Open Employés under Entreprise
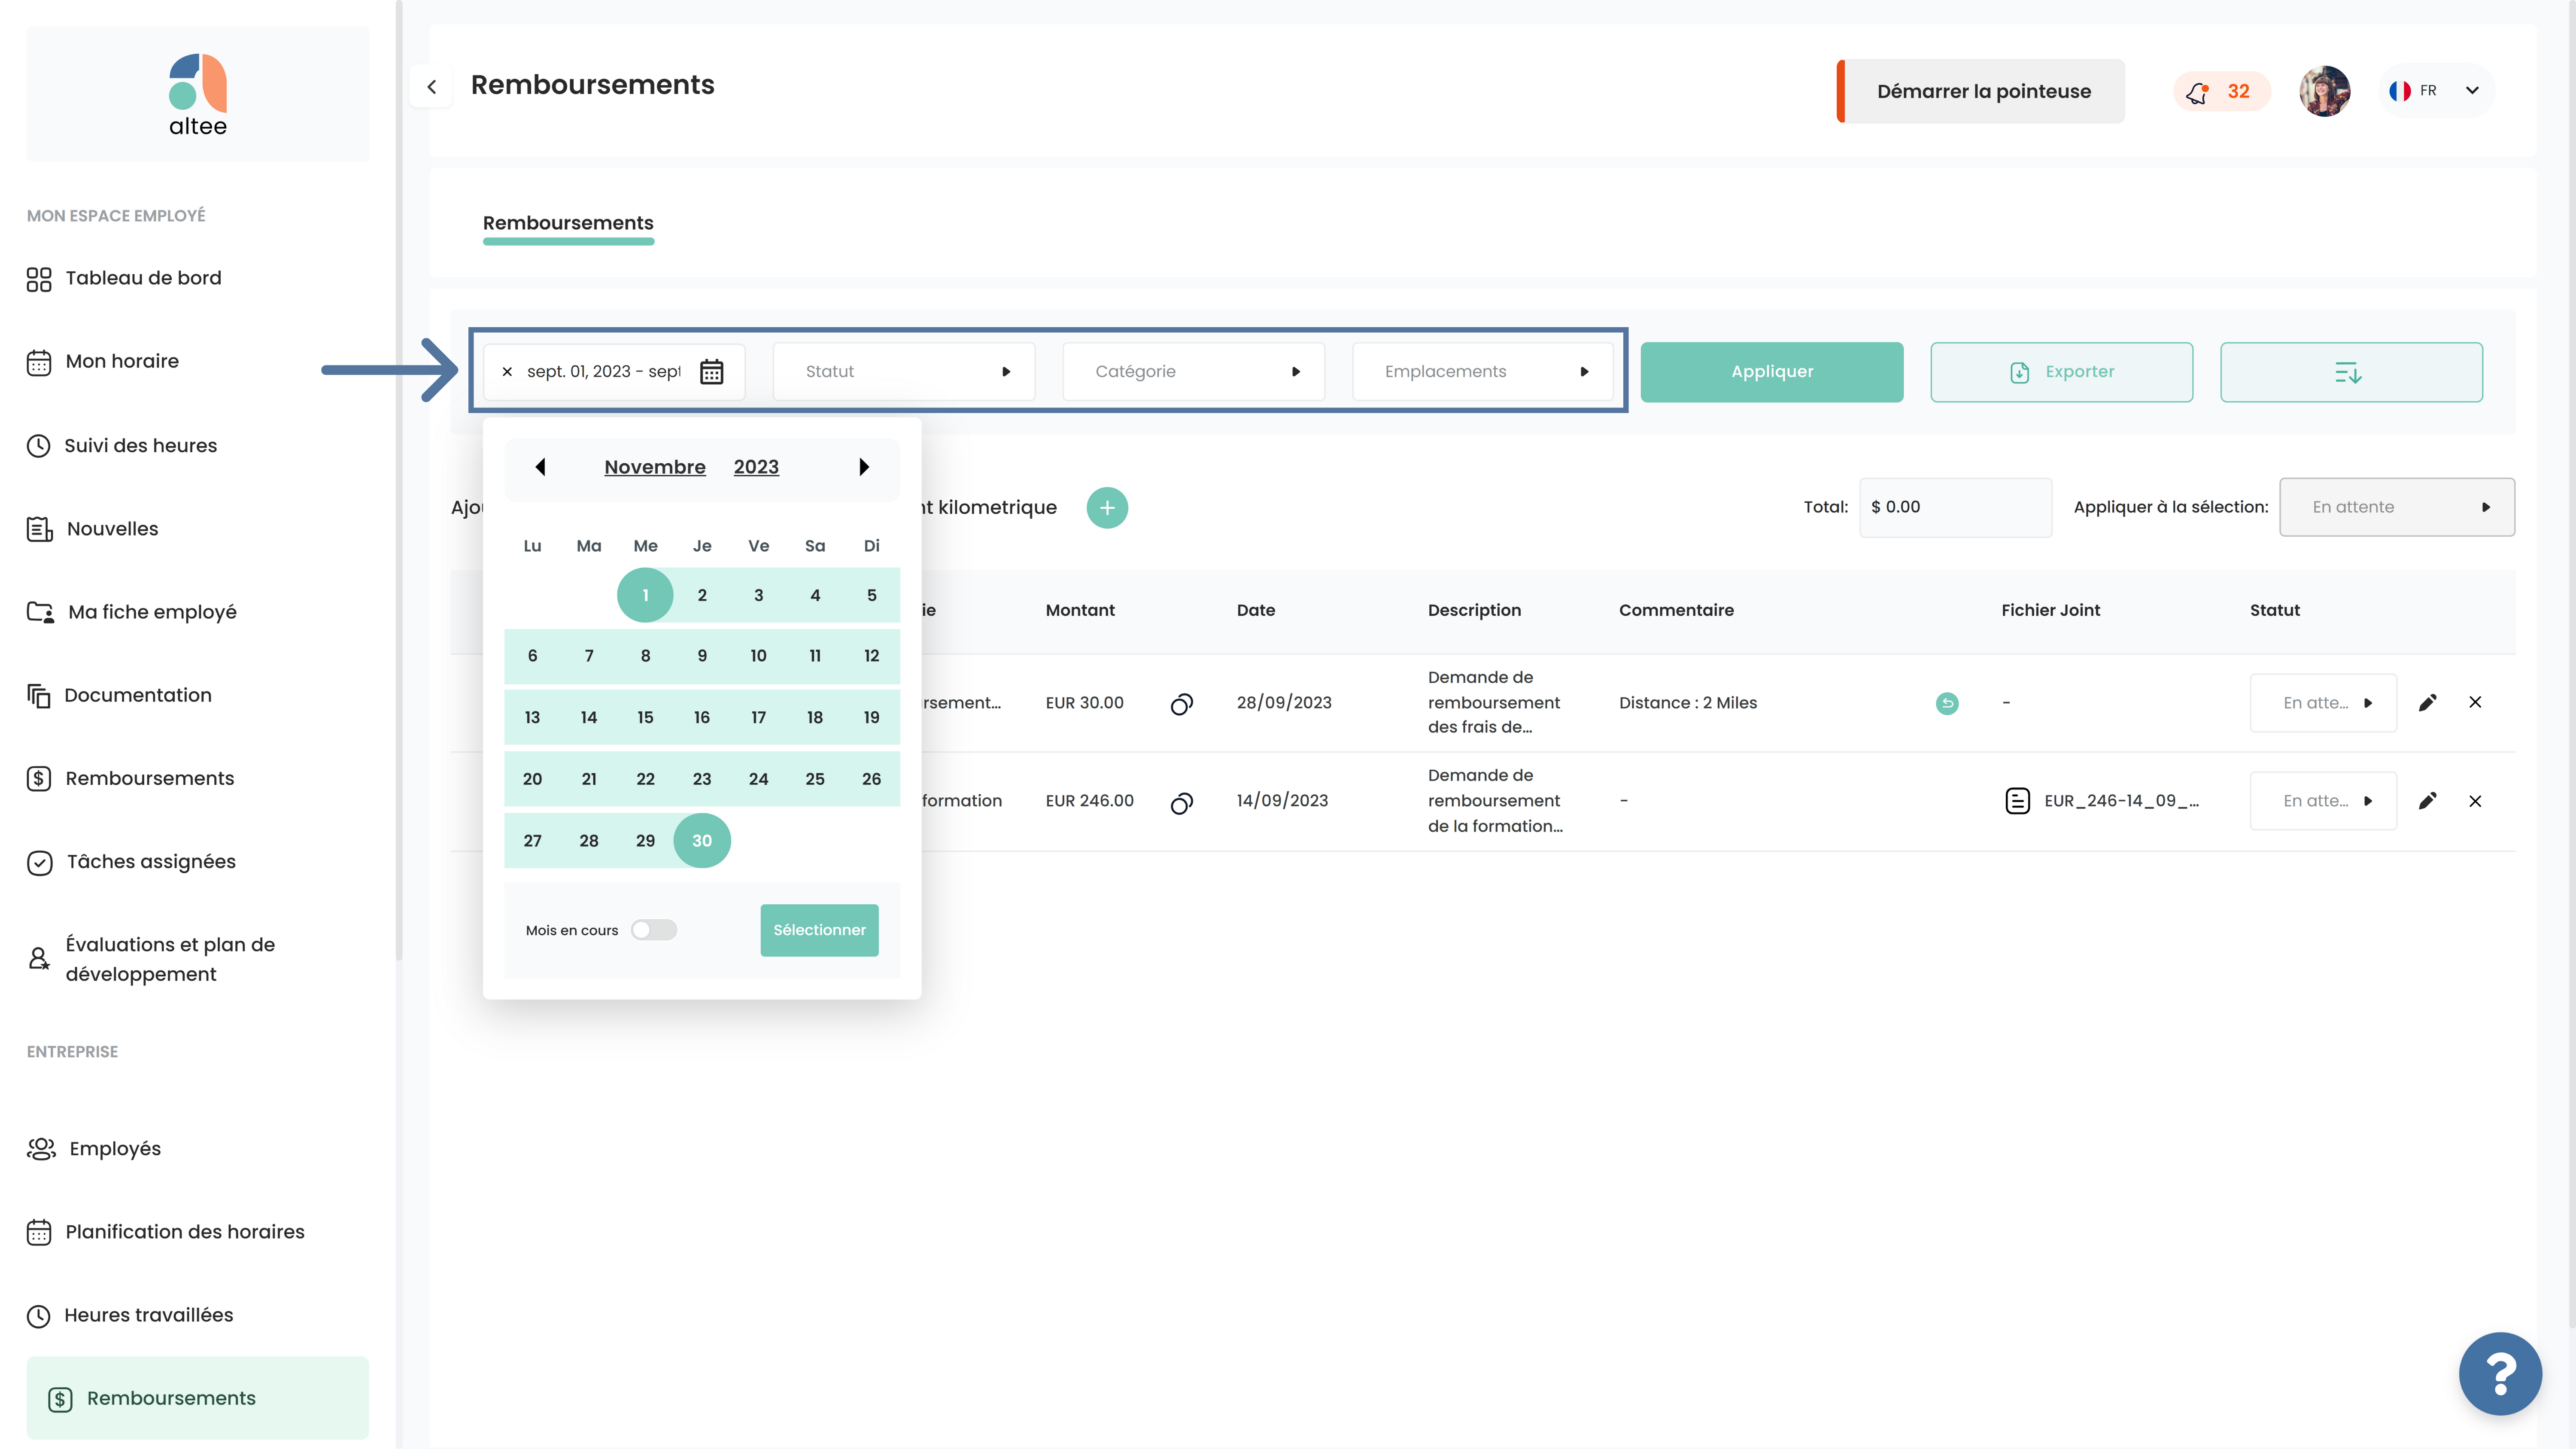Viewport: 2576px width, 1449px height. pyautogui.click(x=94, y=1149)
